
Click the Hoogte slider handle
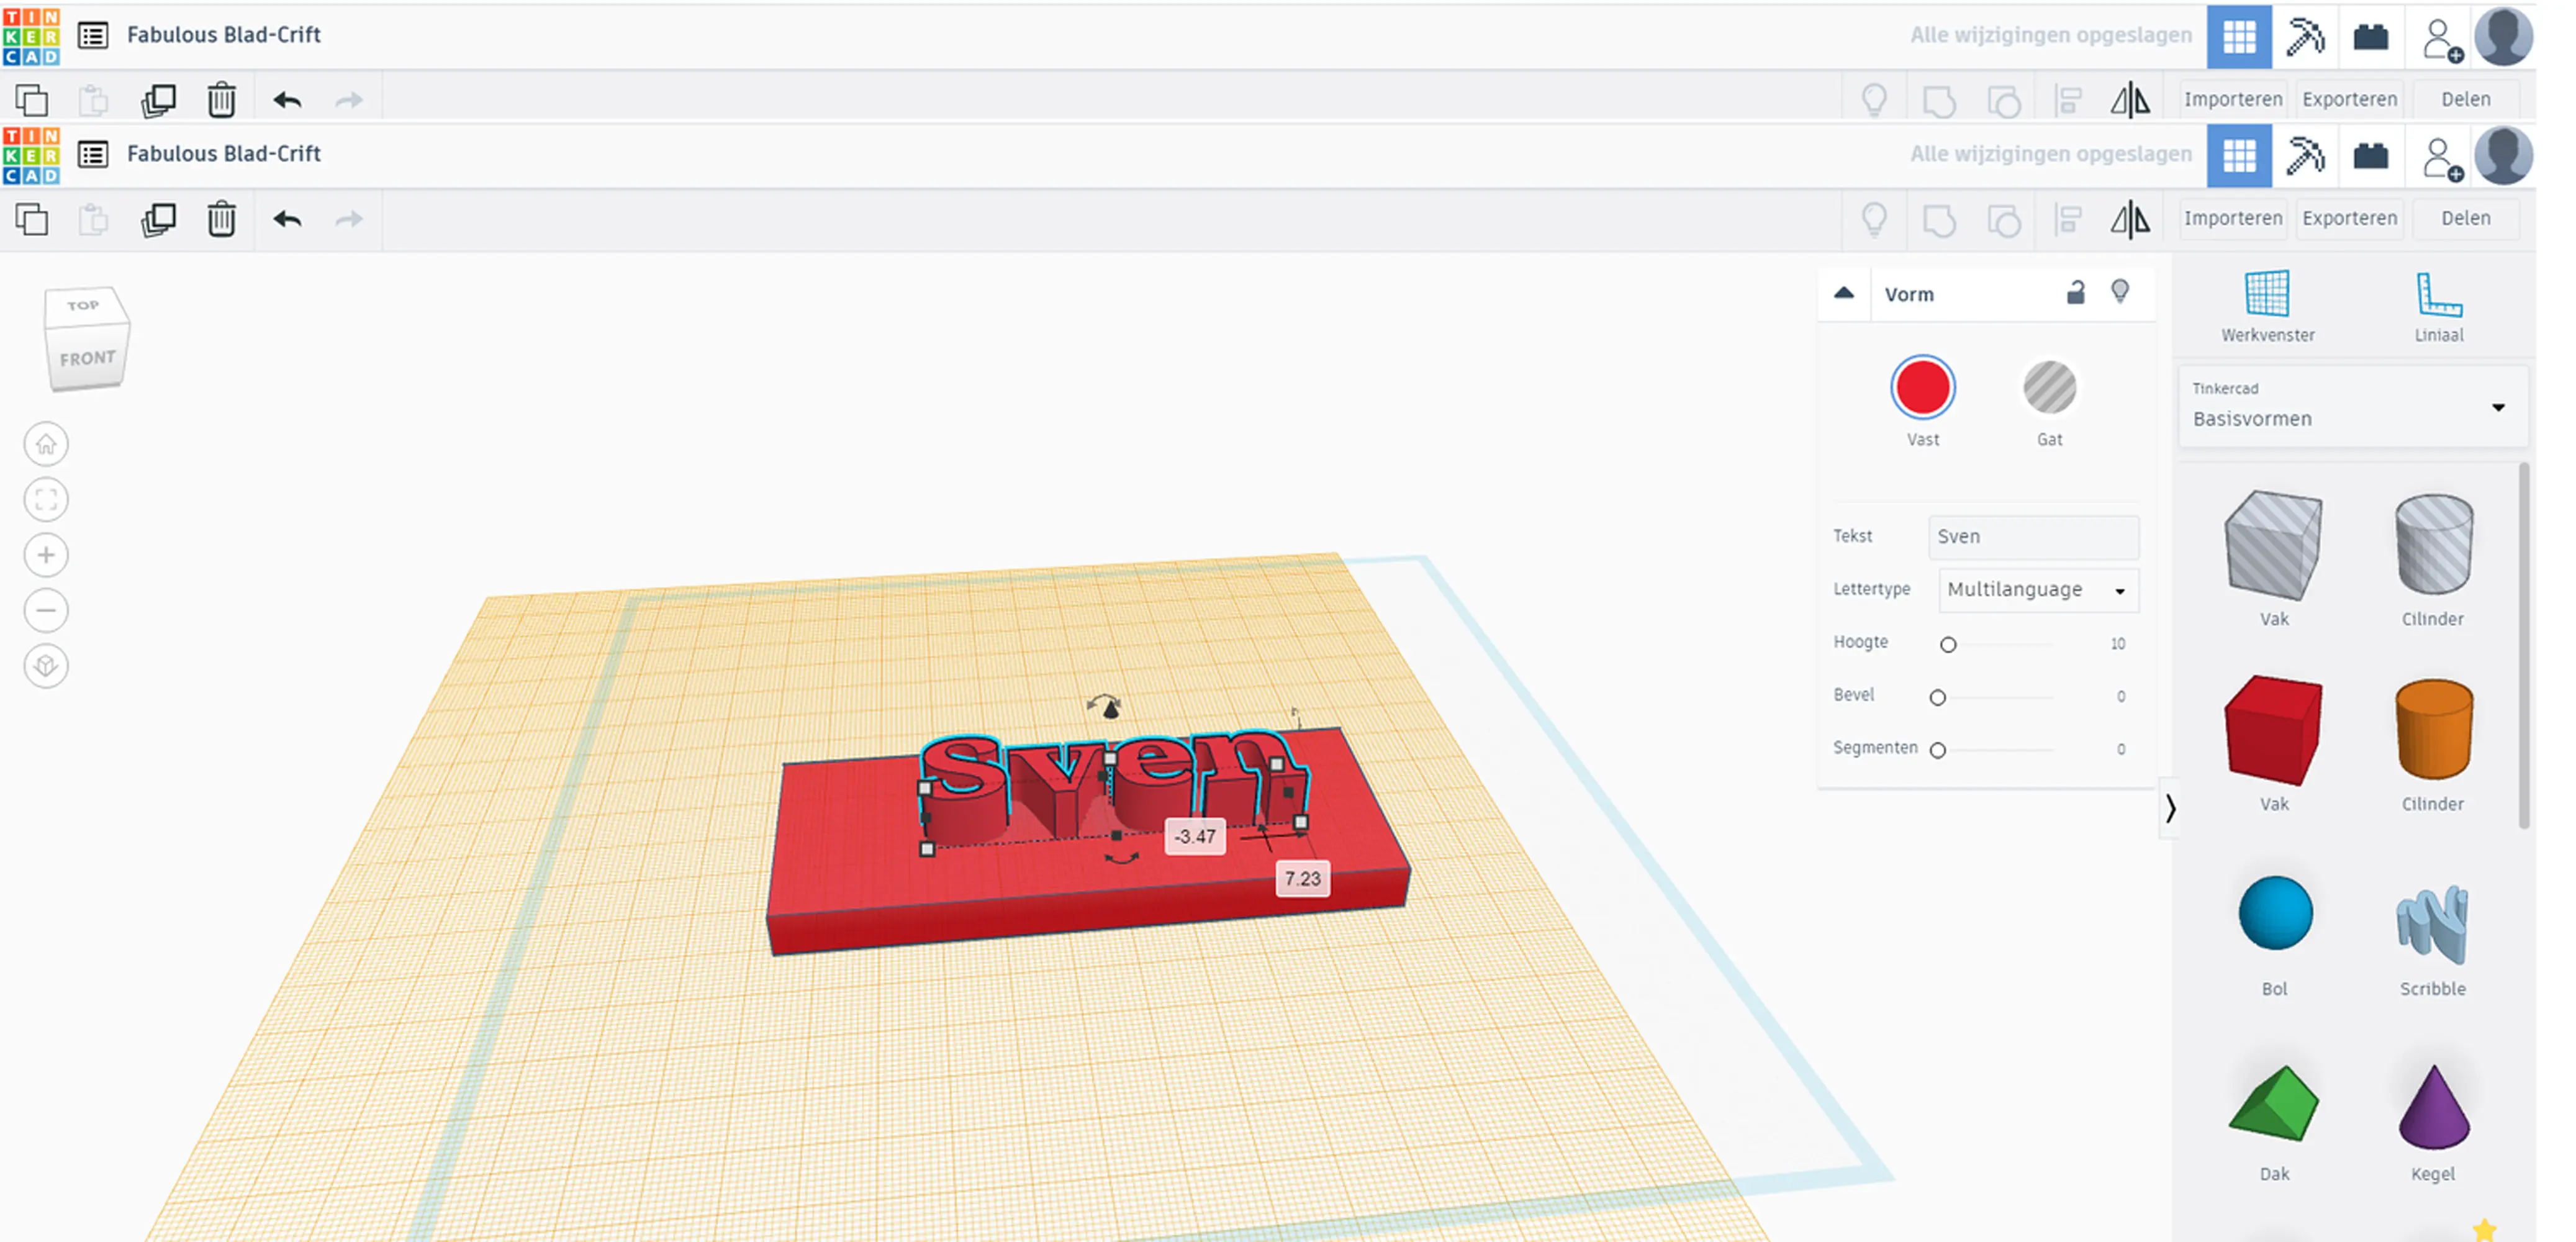[1948, 645]
